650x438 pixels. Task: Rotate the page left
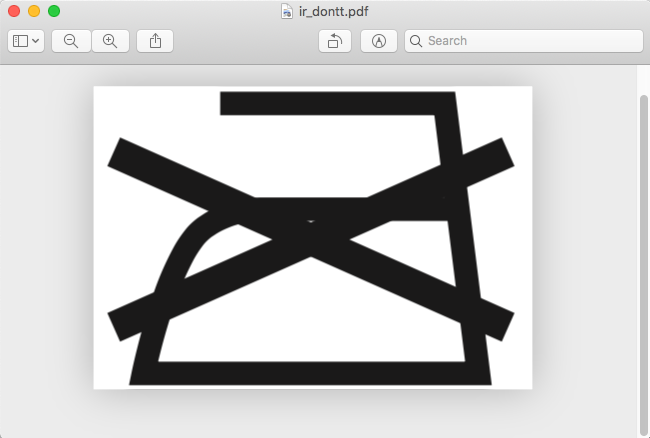pos(335,41)
